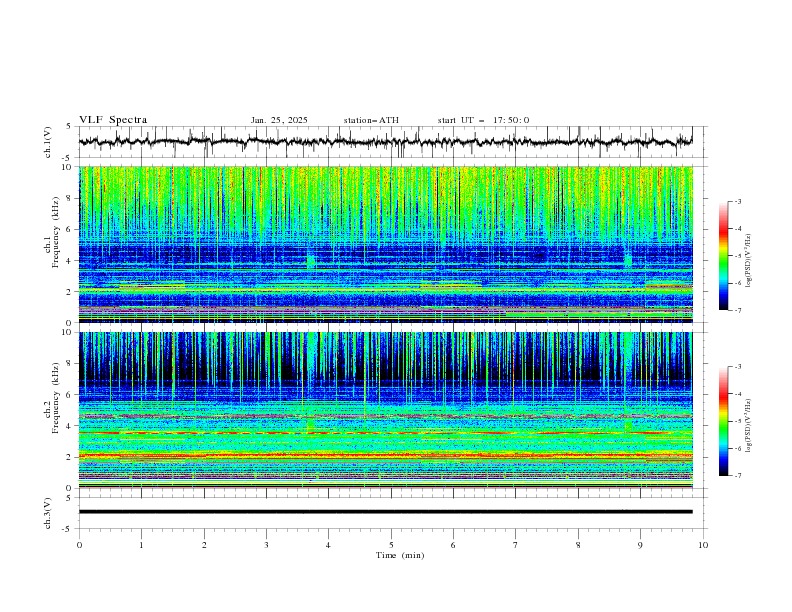Viewport: 792px width, 612px height.
Task: Click the time axis tick label "2"
Action: coord(204,545)
